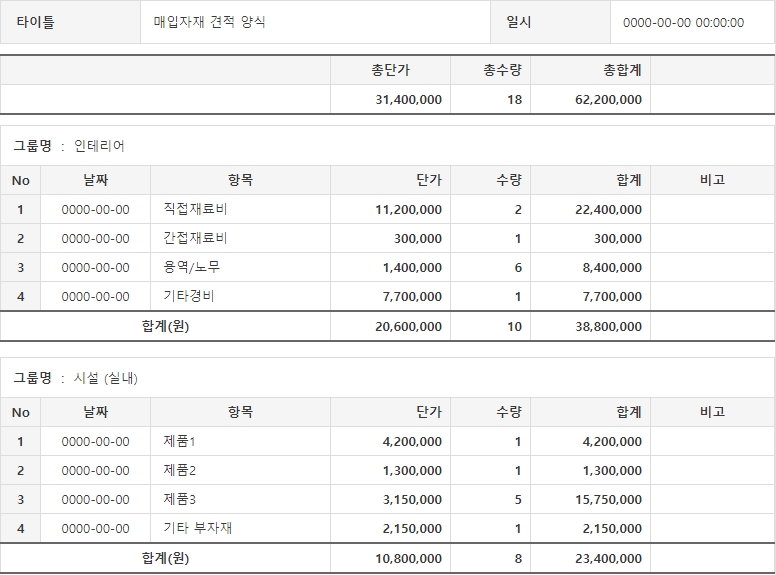The width and height of the screenshot is (776, 575).
Task: Select the 제품2 item cell
Action: click(x=241, y=470)
